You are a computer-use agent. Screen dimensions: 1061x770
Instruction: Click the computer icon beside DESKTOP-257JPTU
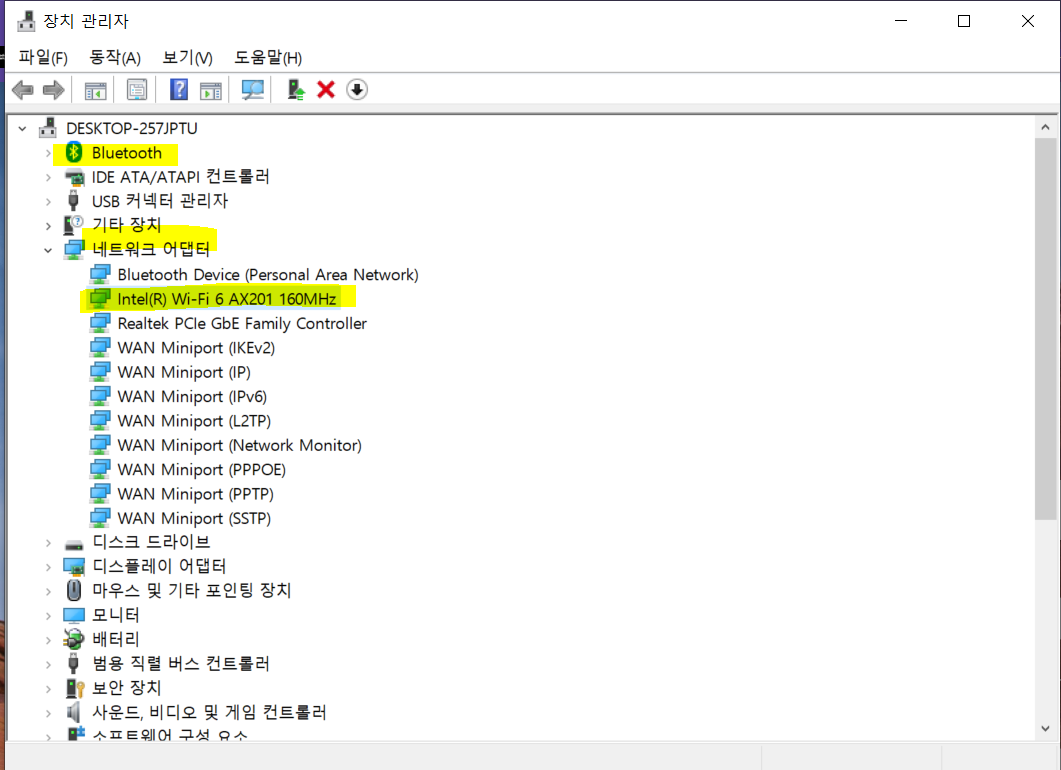47,128
